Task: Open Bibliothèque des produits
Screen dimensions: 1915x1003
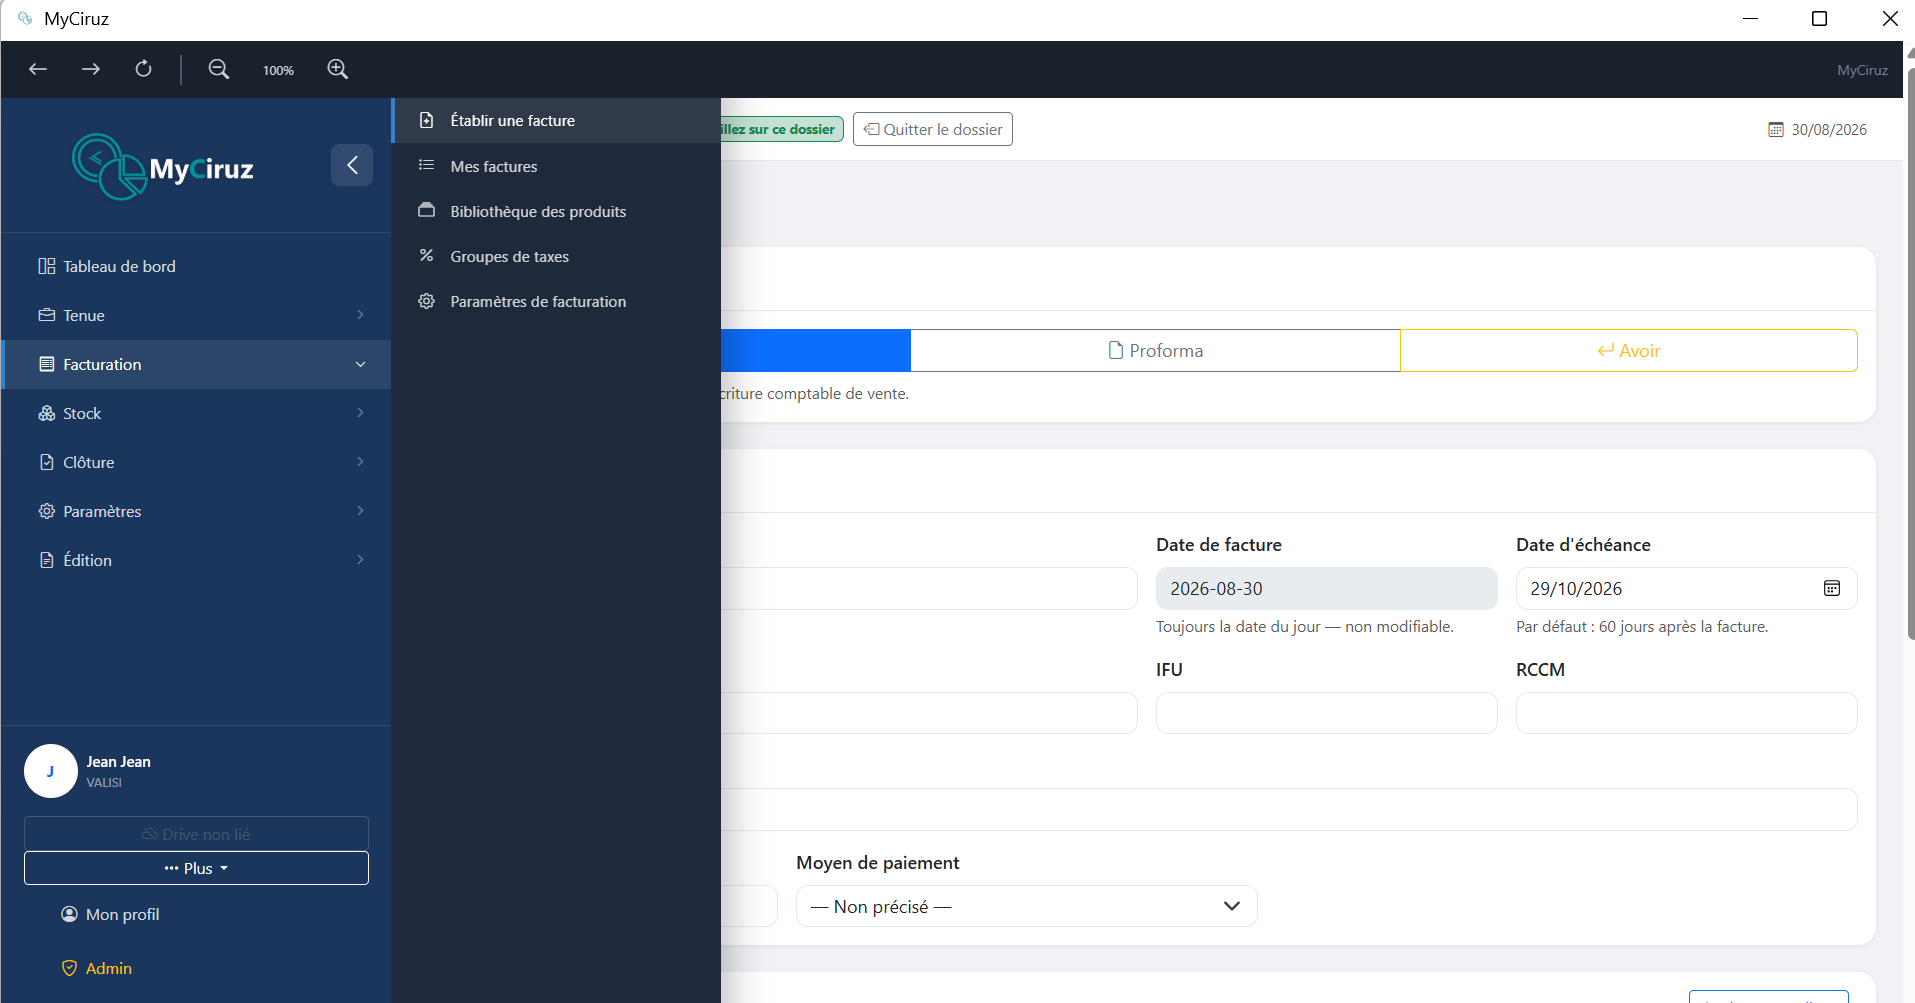Action: (556, 211)
